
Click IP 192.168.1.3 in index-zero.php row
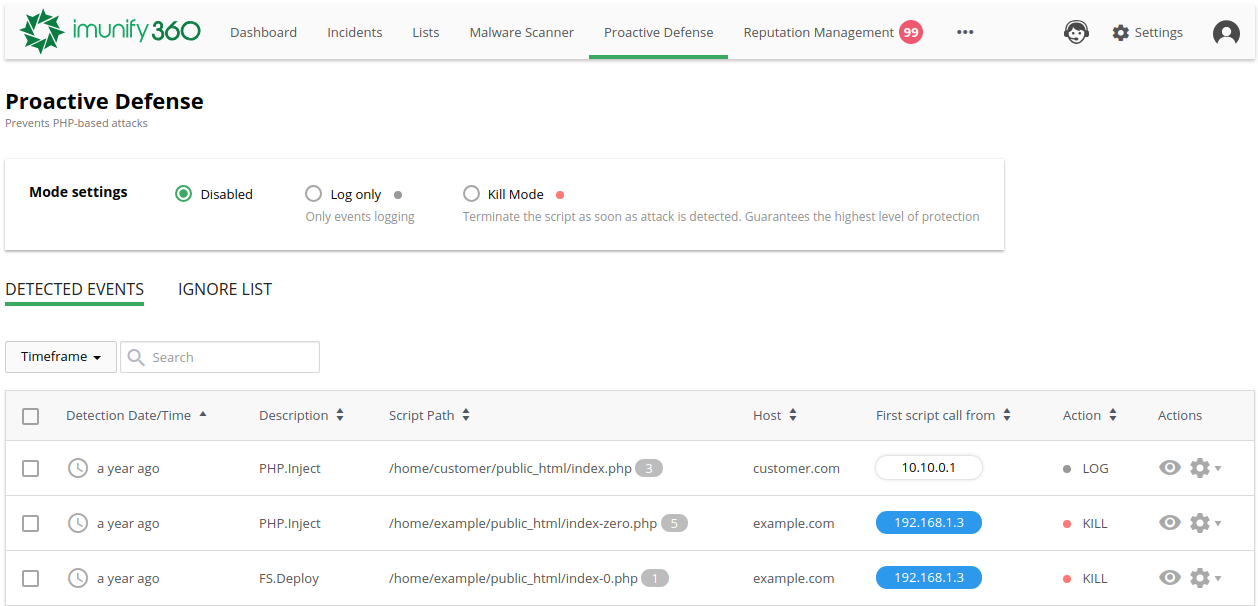point(929,523)
